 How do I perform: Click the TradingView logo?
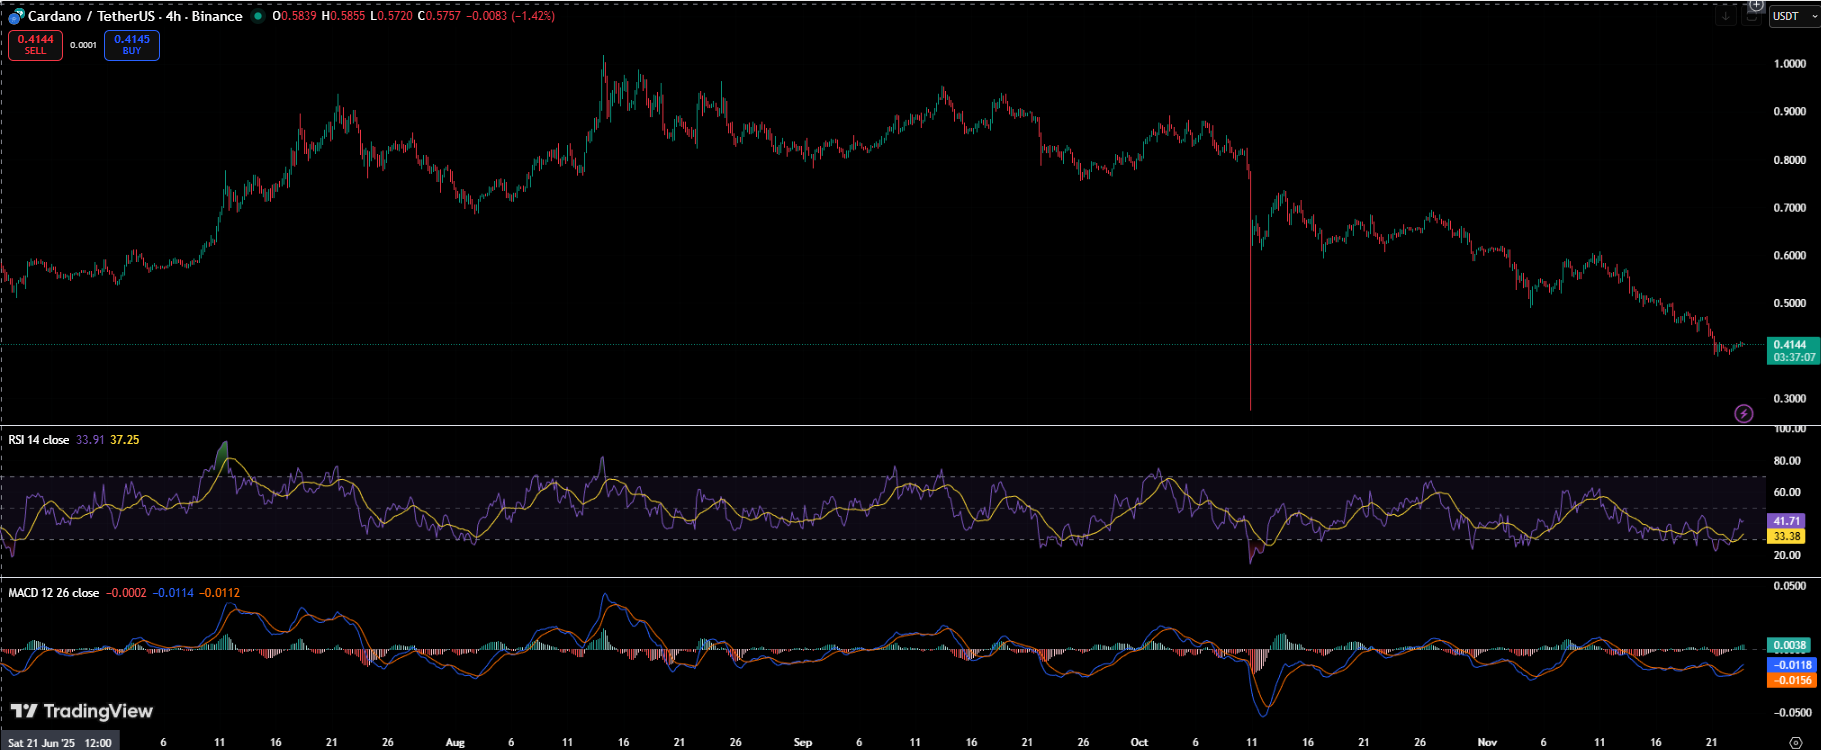coord(82,711)
